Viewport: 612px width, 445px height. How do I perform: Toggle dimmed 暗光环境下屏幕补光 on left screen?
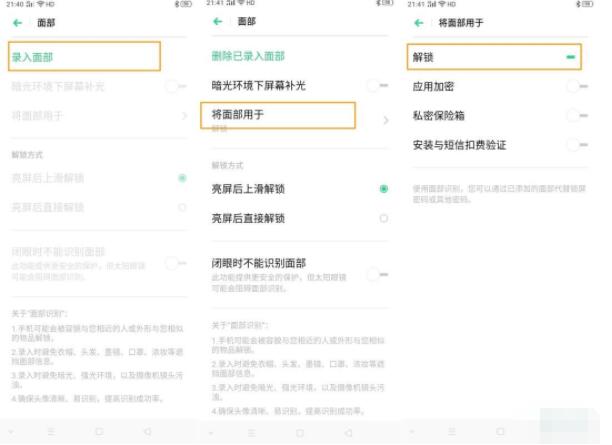pos(176,86)
